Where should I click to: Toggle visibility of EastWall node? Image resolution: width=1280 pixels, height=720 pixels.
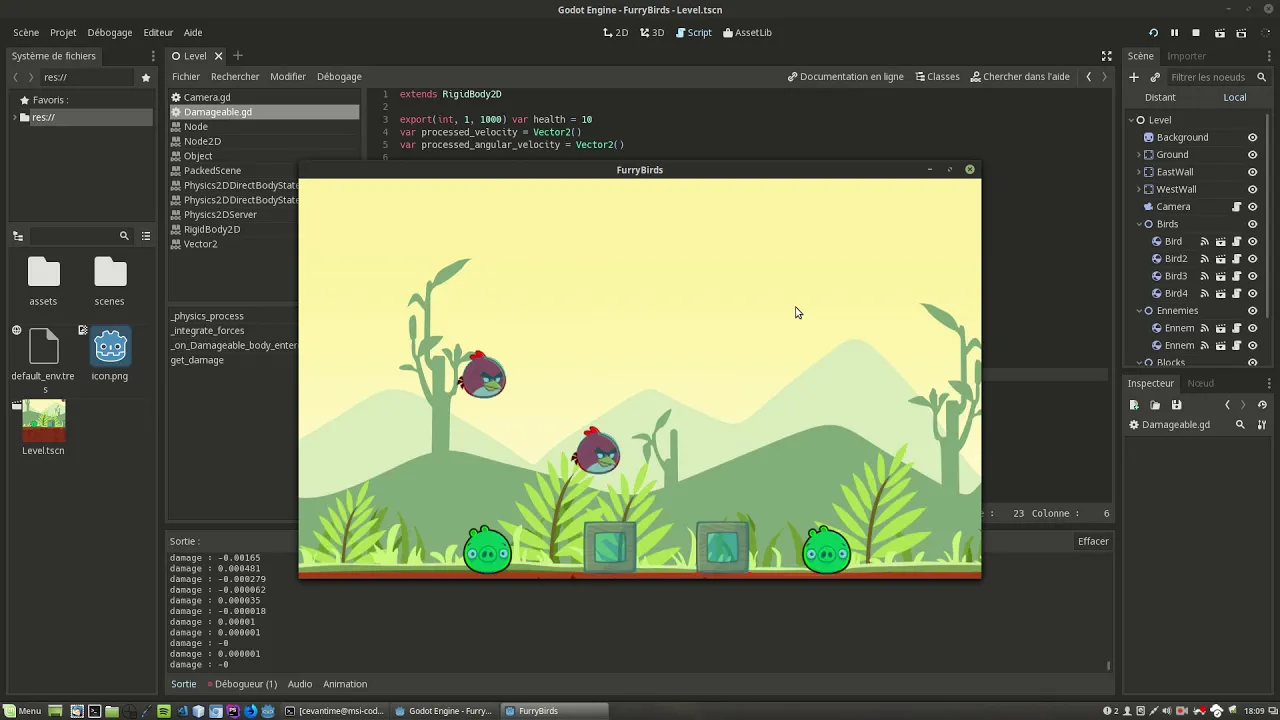tap(1252, 172)
